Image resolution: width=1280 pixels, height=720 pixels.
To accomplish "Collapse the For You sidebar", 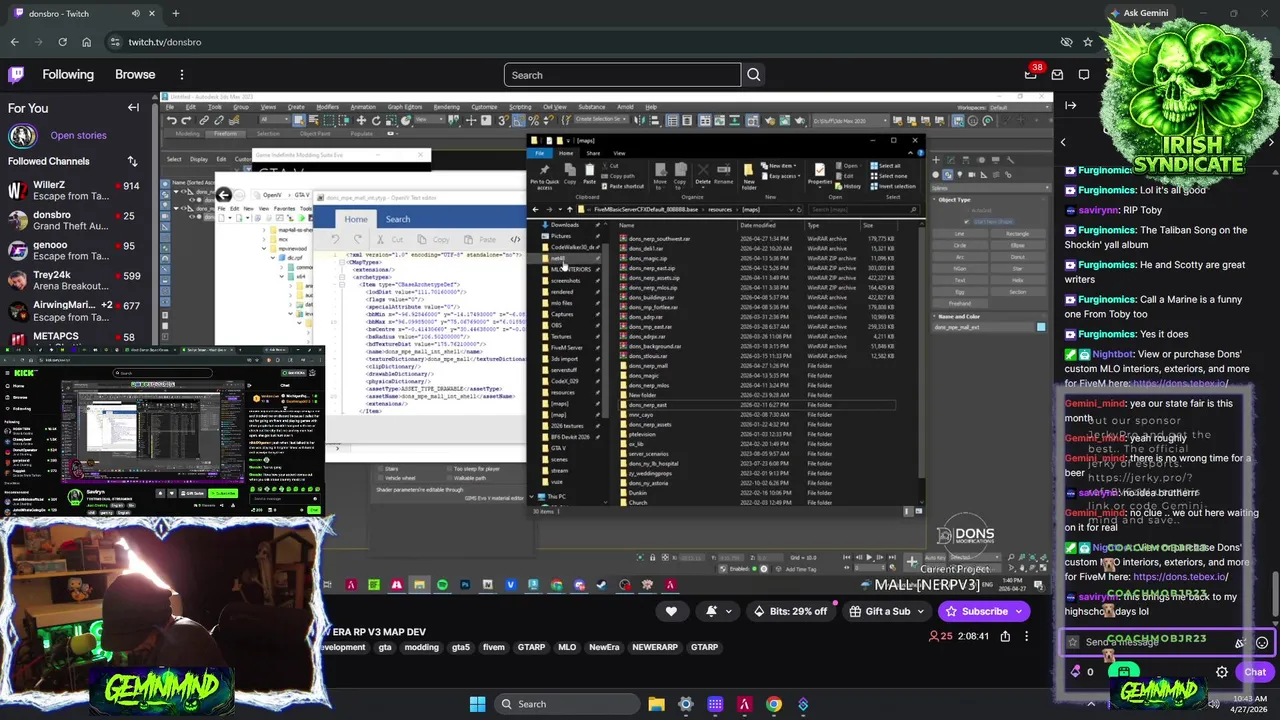I will pyautogui.click(x=133, y=108).
